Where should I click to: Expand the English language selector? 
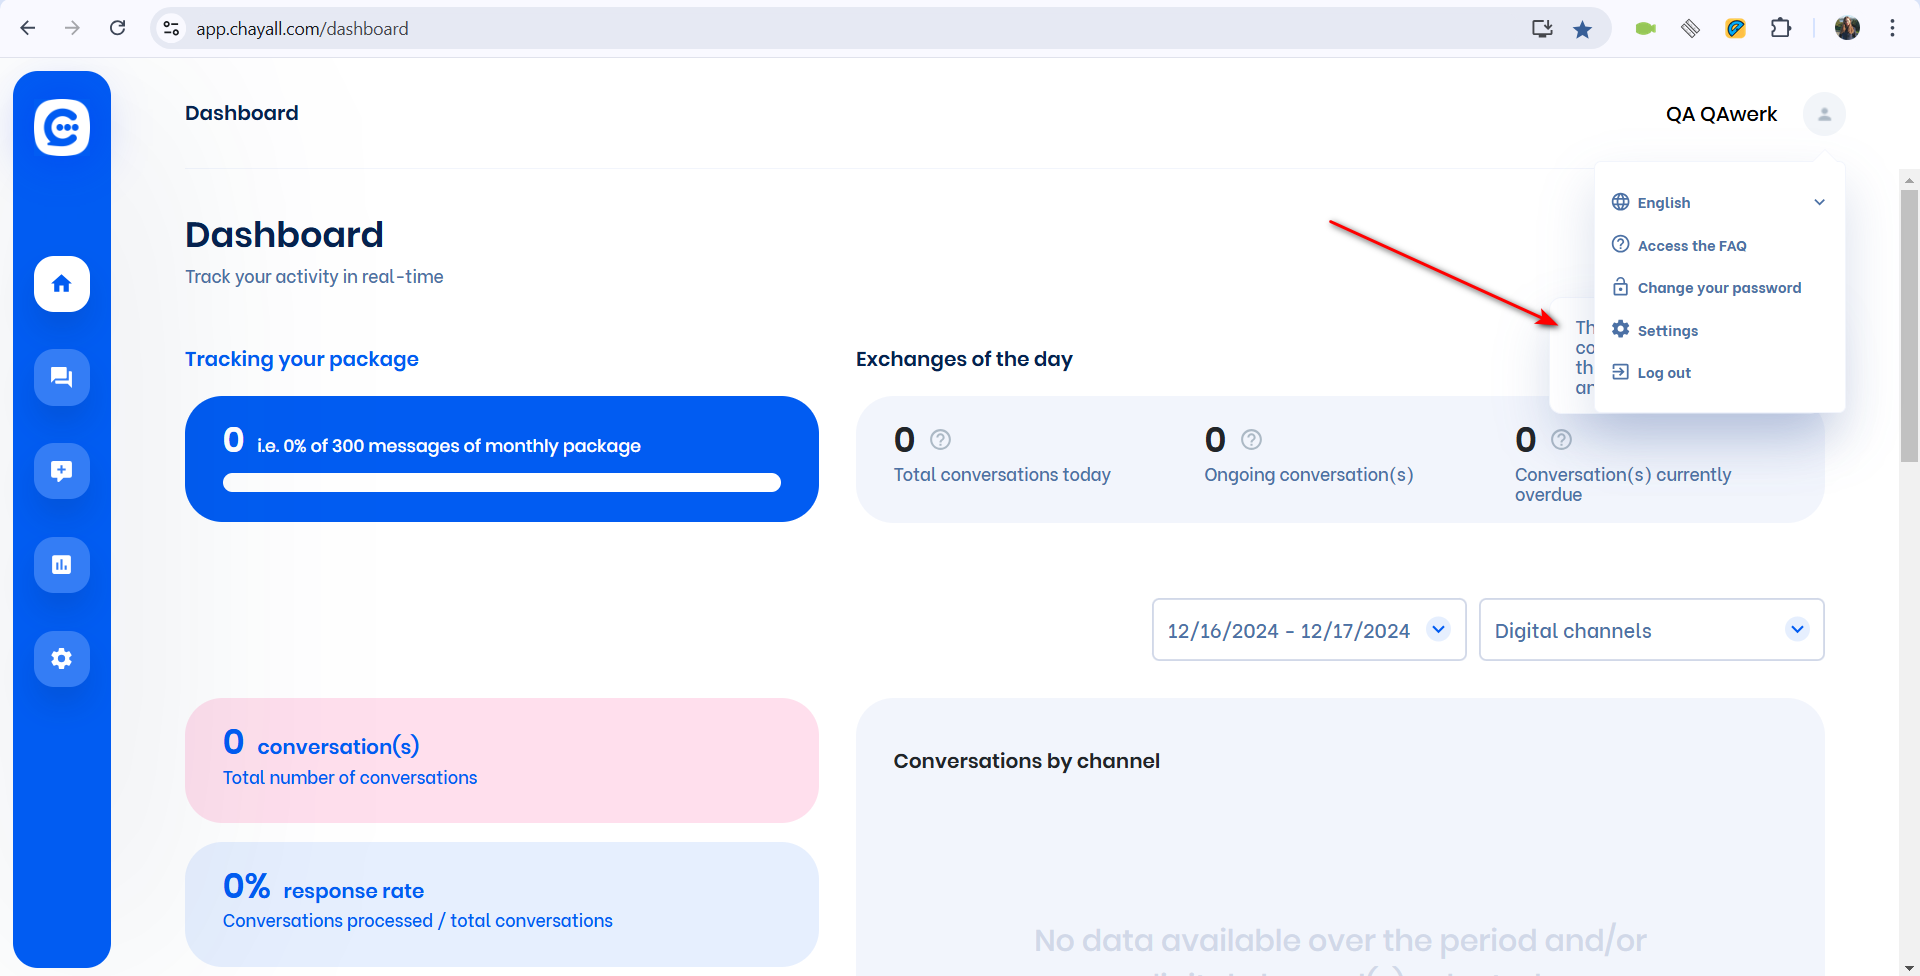click(1720, 202)
